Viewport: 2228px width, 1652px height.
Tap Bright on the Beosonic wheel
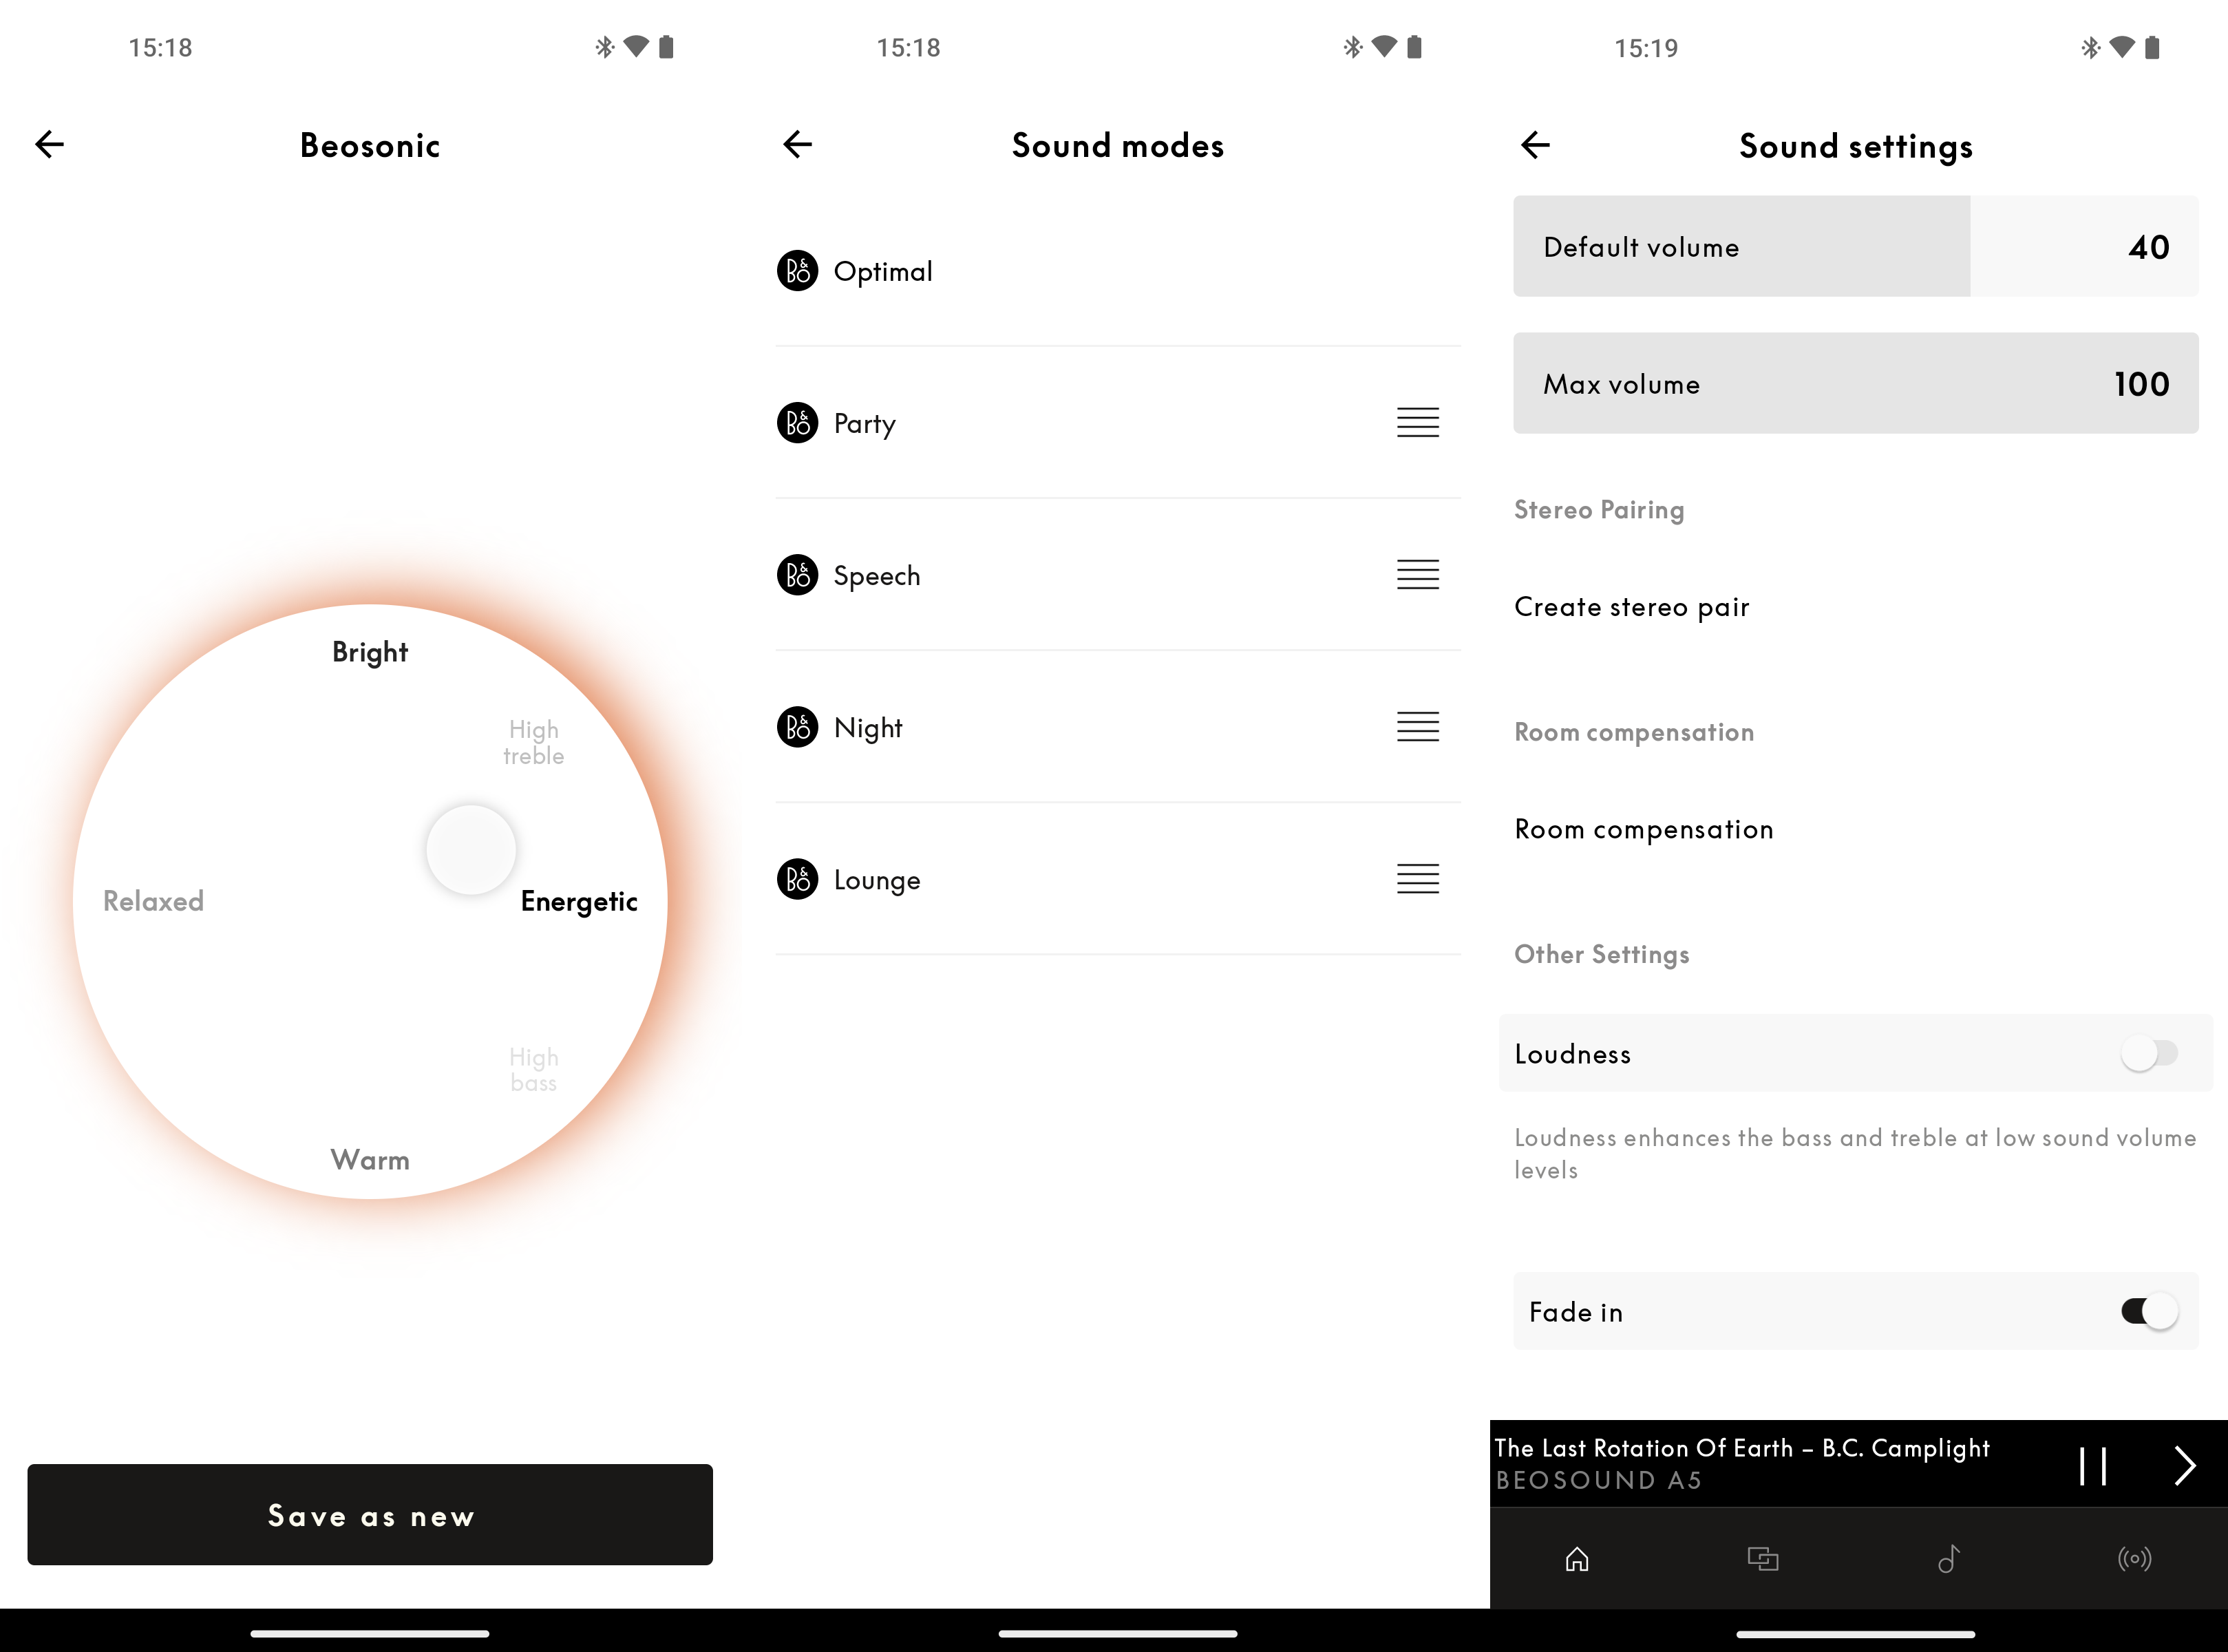(x=370, y=652)
